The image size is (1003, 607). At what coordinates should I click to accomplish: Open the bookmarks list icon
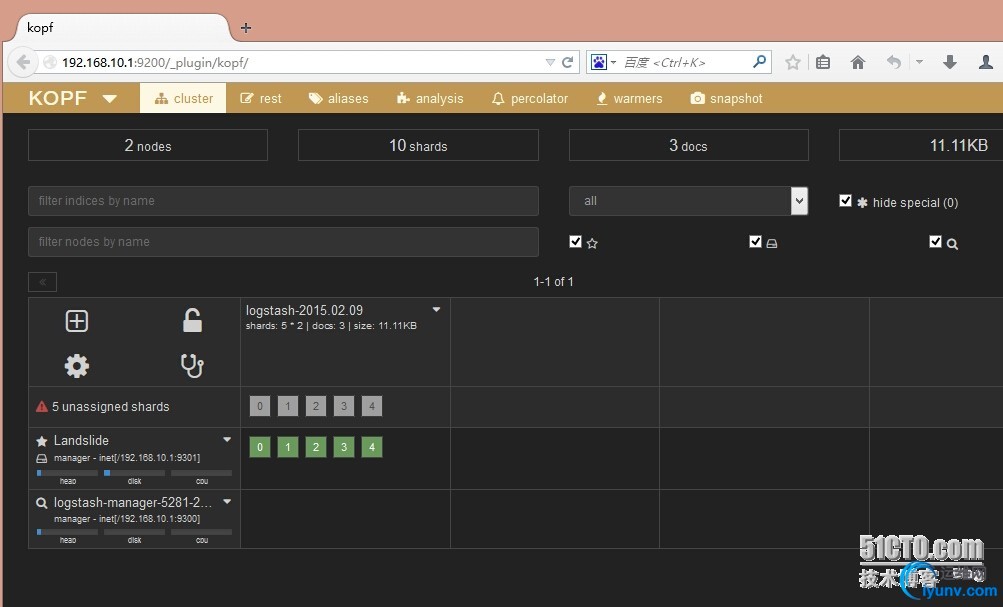[823, 62]
